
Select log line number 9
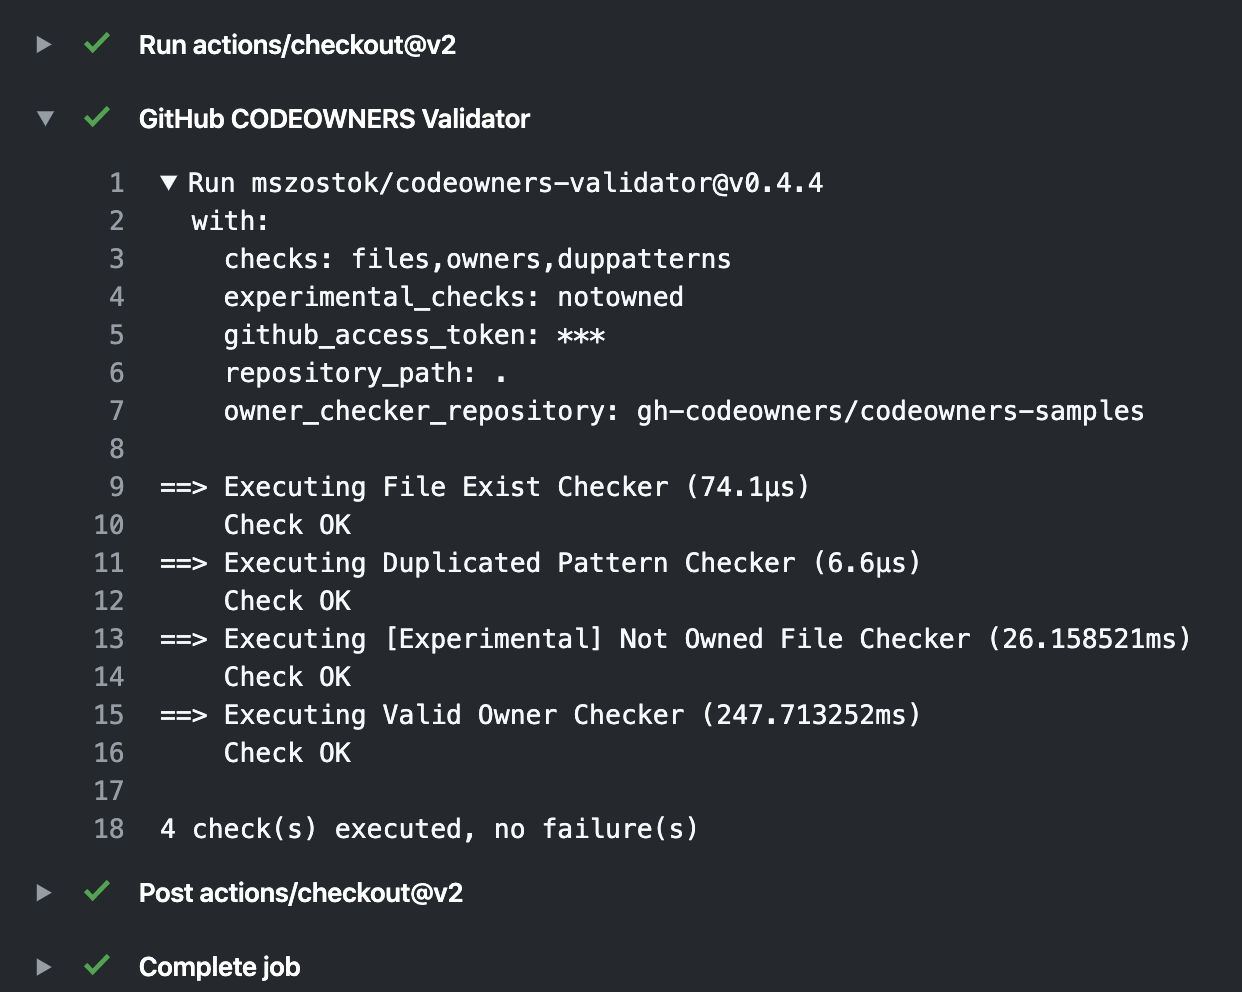pos(117,487)
